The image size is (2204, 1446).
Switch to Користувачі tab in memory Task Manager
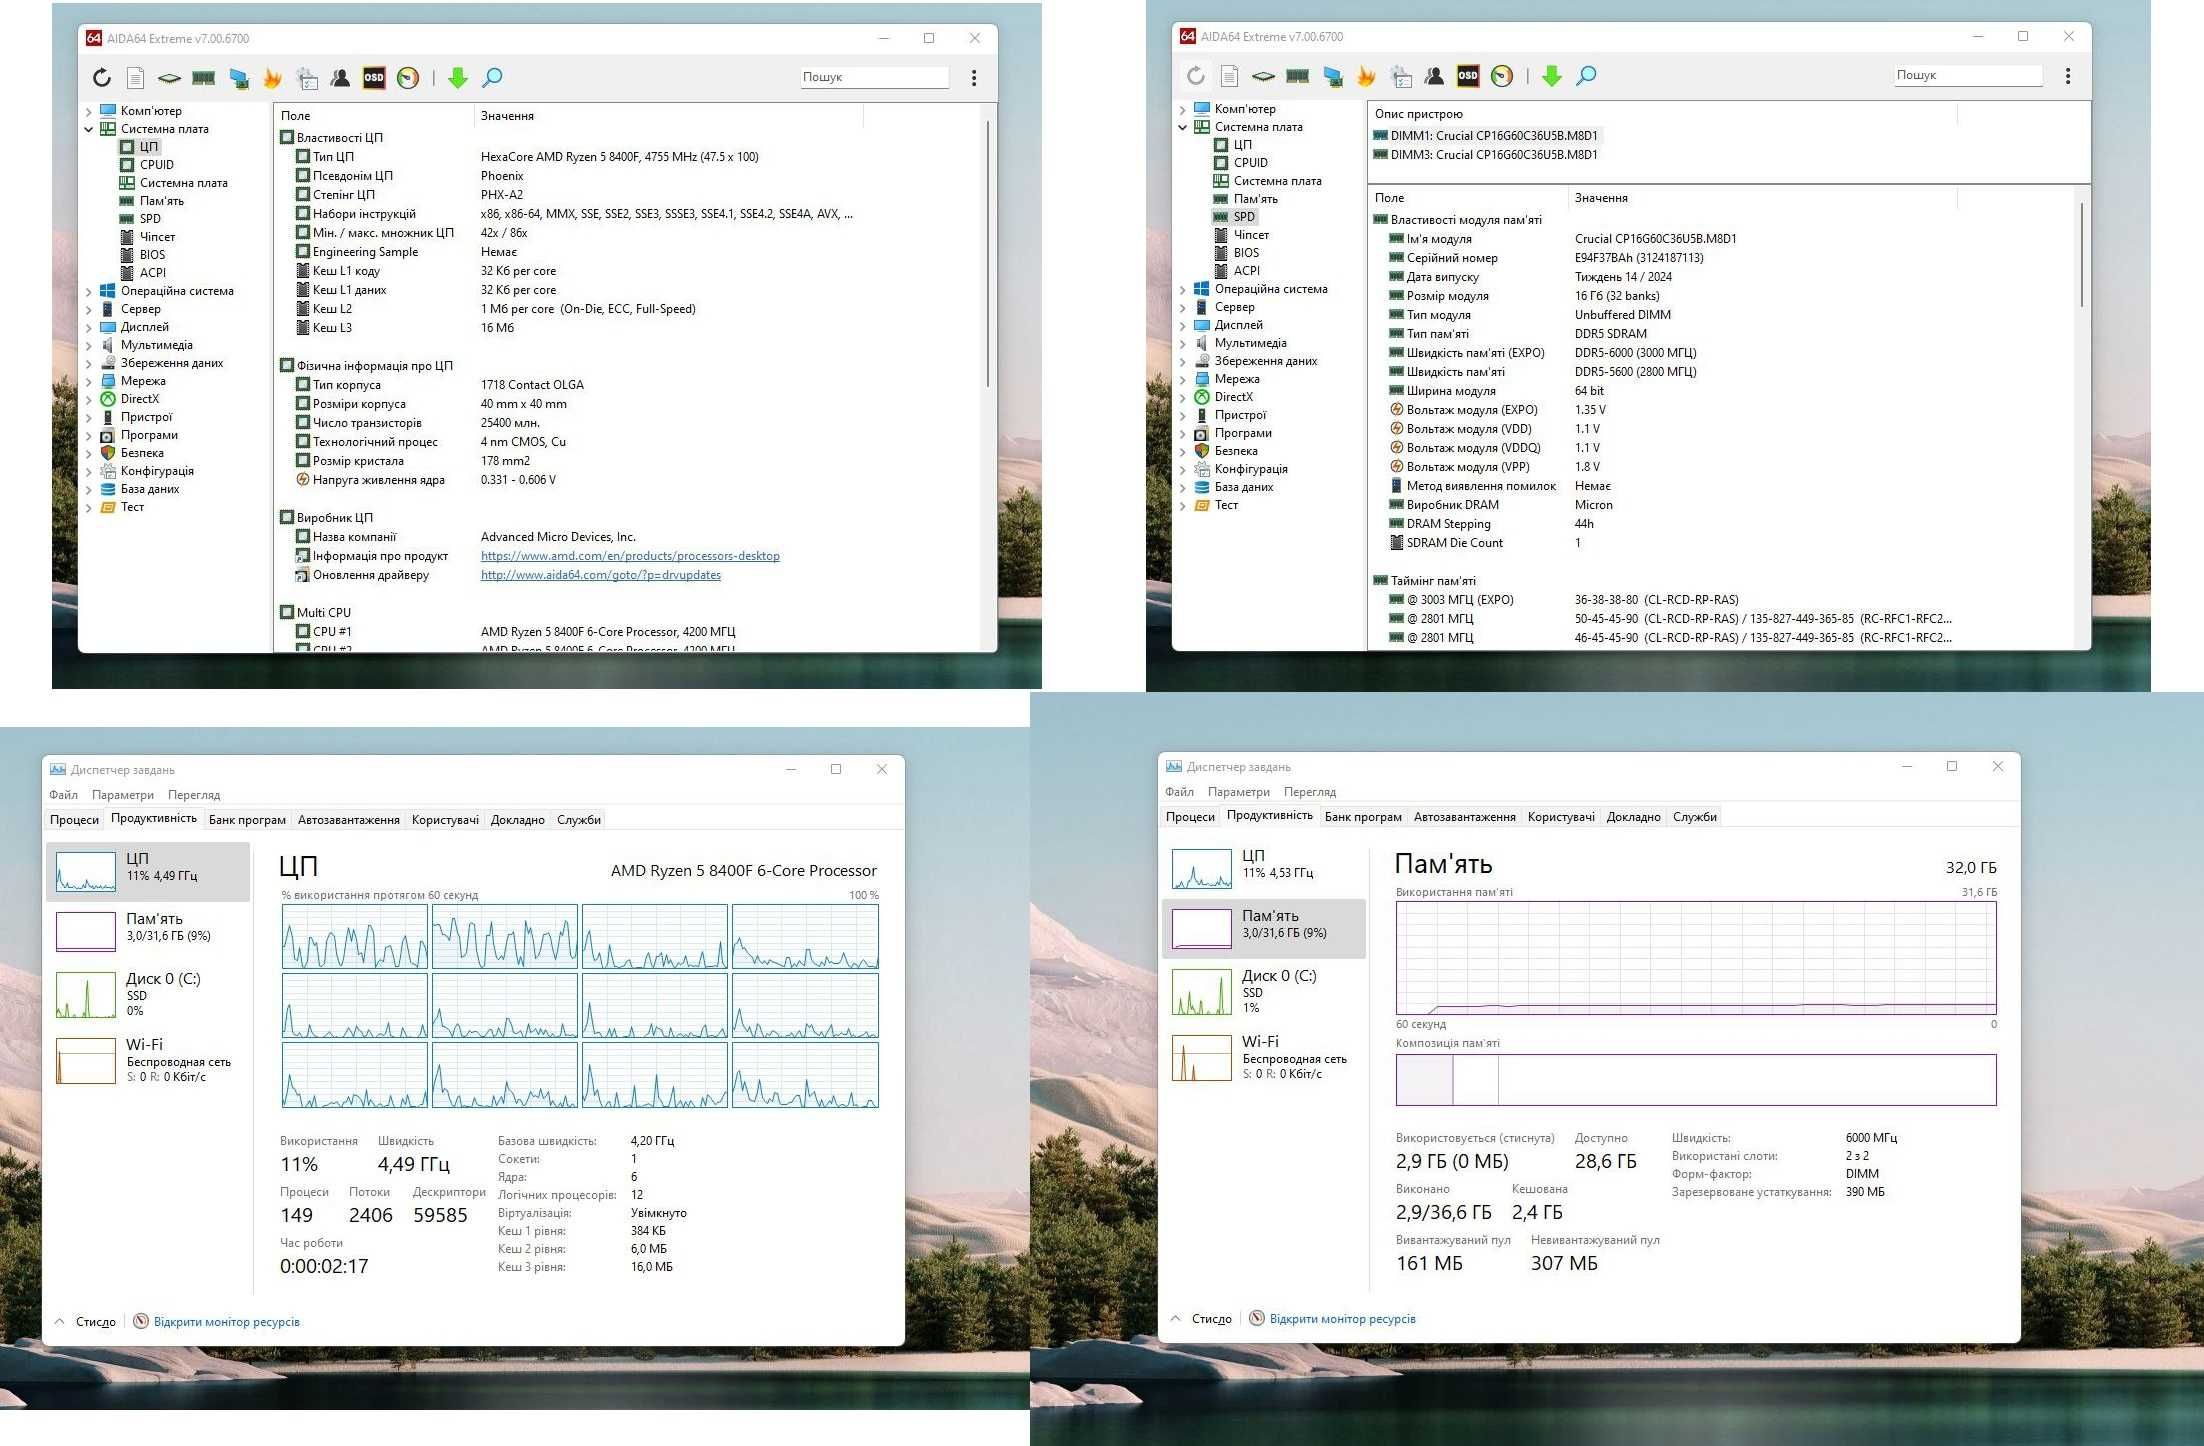tap(1561, 817)
